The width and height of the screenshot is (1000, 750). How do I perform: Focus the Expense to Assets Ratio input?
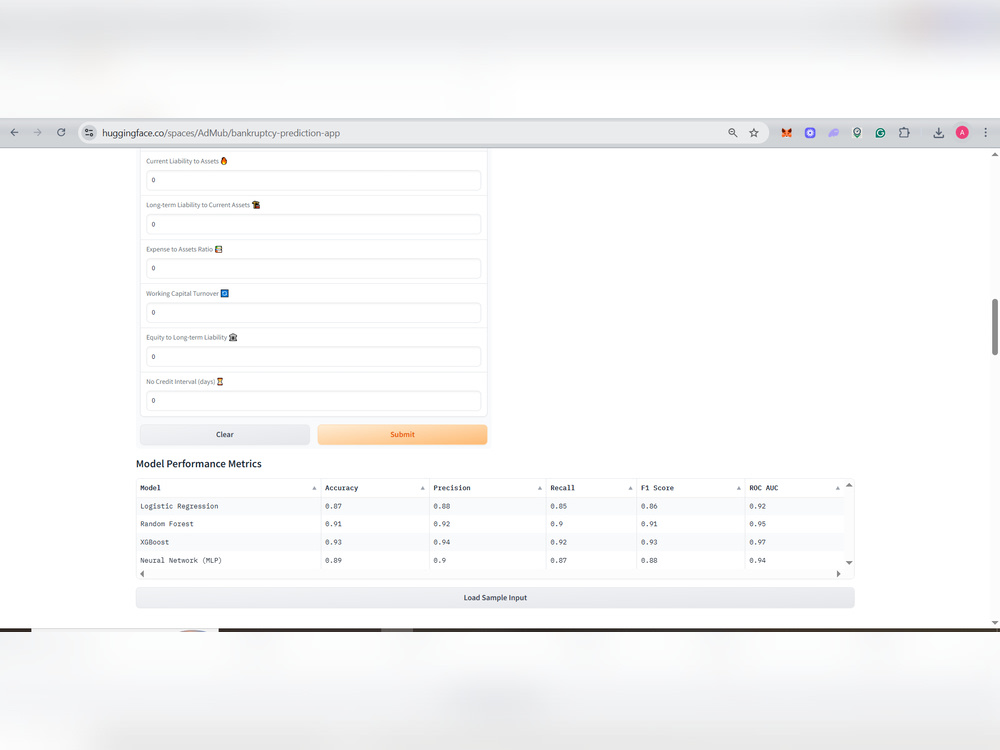point(313,268)
